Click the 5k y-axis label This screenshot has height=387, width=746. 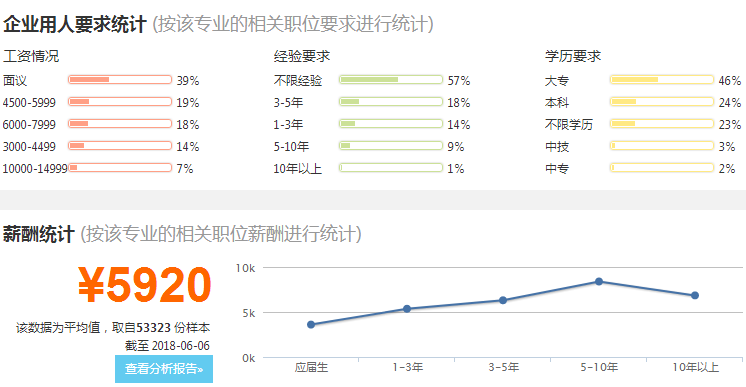(249, 313)
